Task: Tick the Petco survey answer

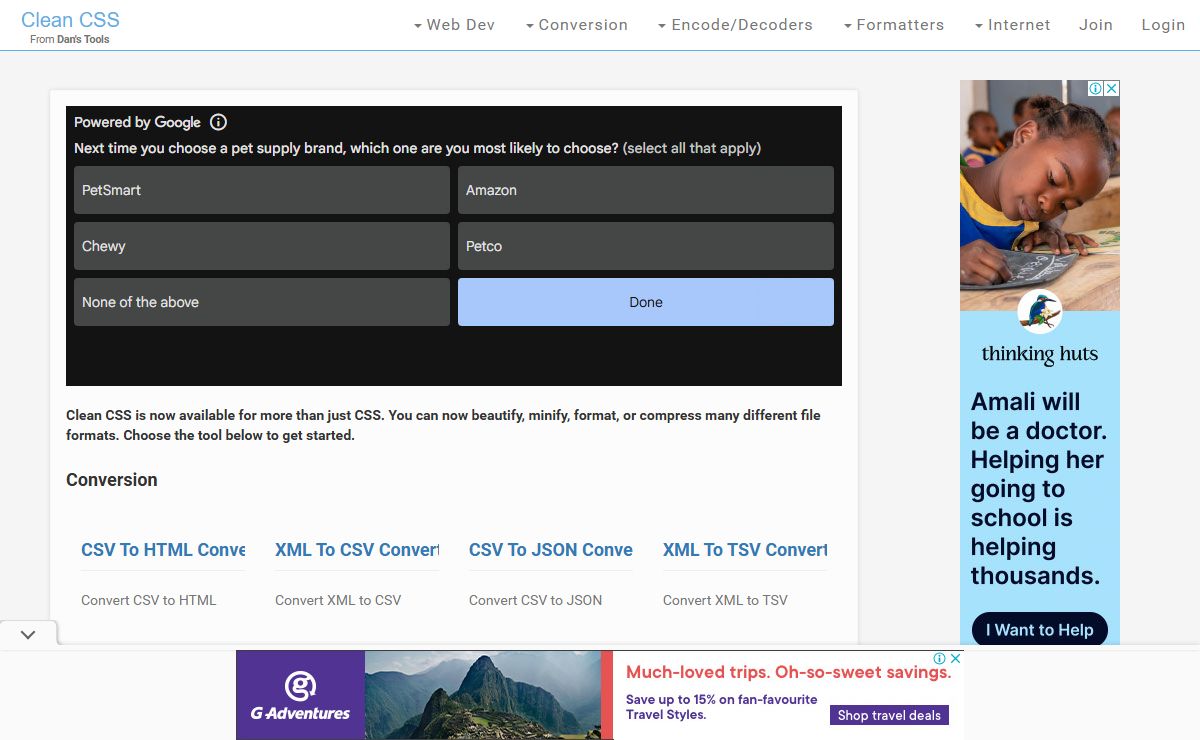Action: click(x=645, y=246)
